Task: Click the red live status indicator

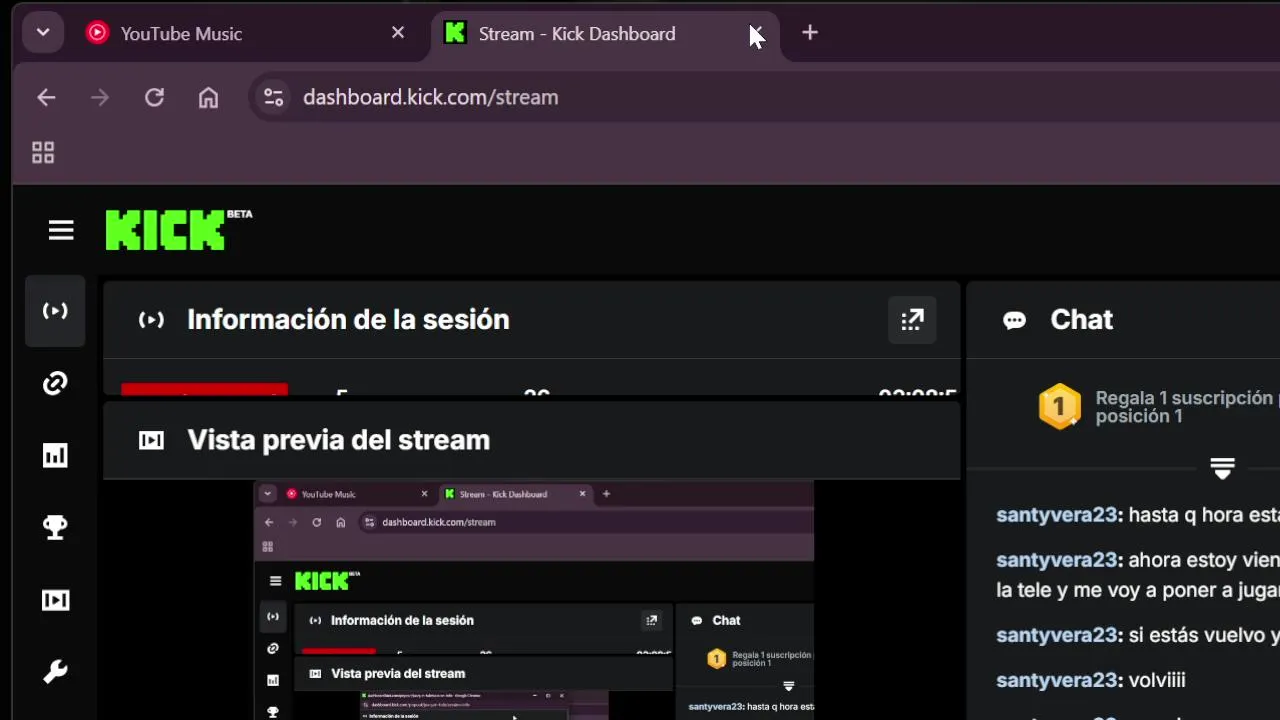Action: [204, 390]
